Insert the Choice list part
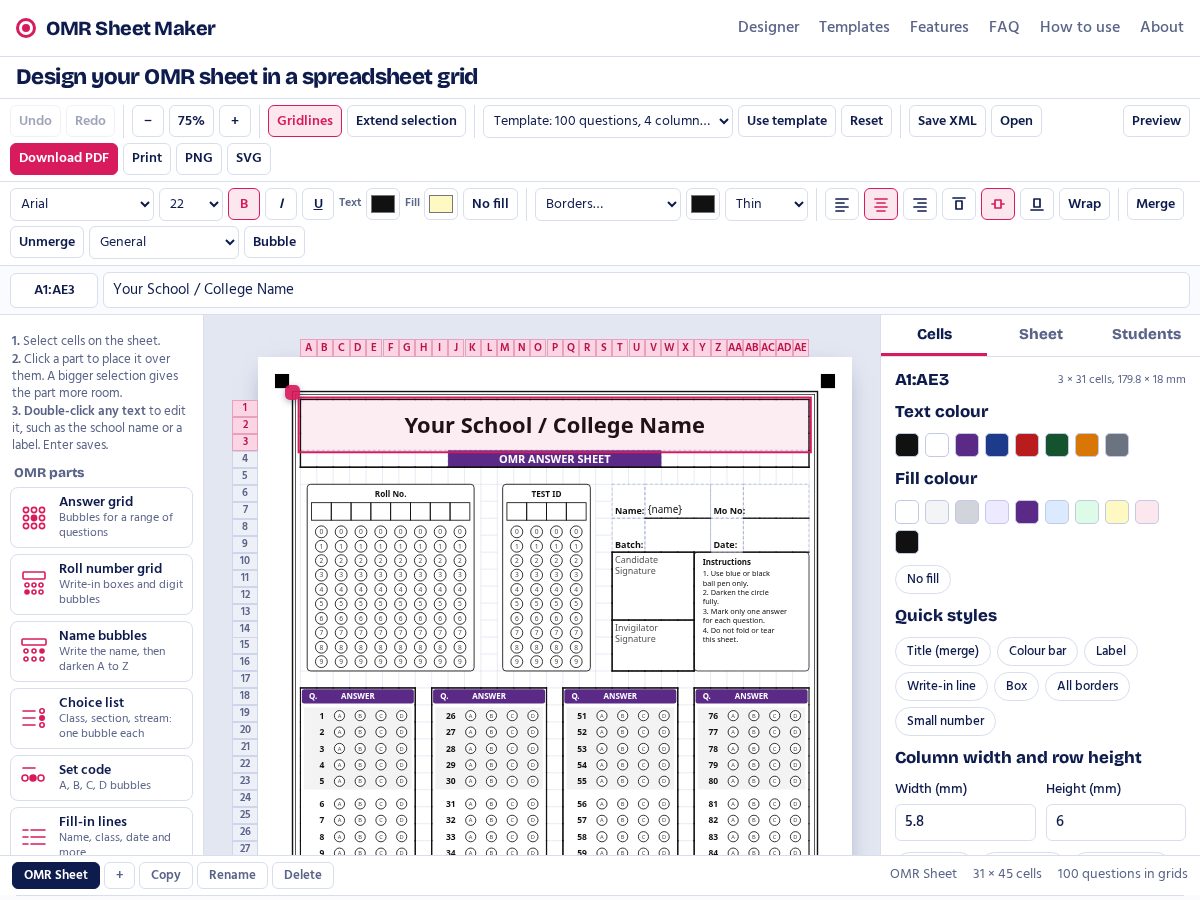Viewport: 1200px width, 900px height. point(101,718)
